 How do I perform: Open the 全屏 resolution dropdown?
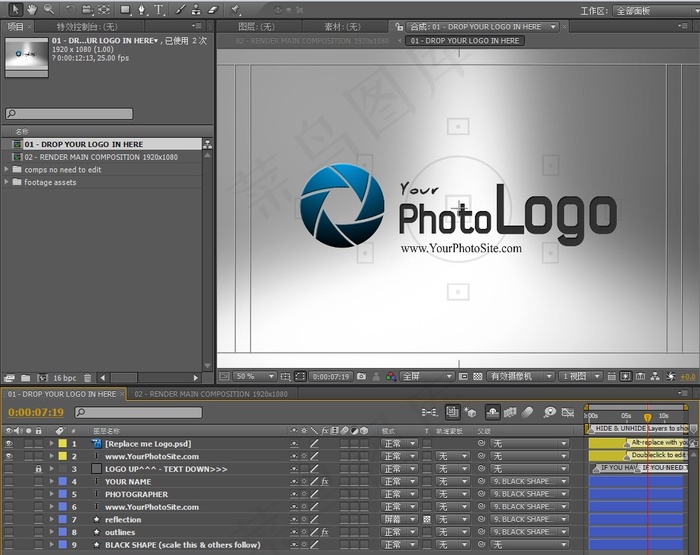tap(426, 376)
